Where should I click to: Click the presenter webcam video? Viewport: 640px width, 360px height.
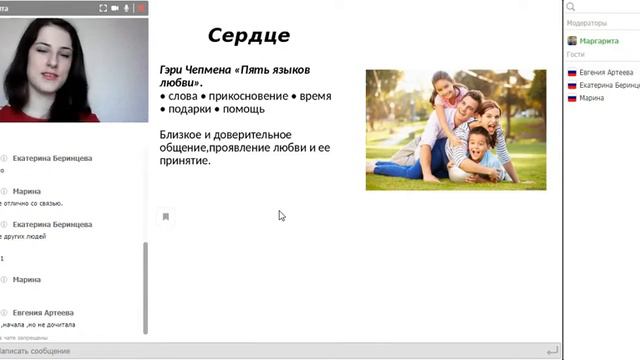(x=74, y=69)
